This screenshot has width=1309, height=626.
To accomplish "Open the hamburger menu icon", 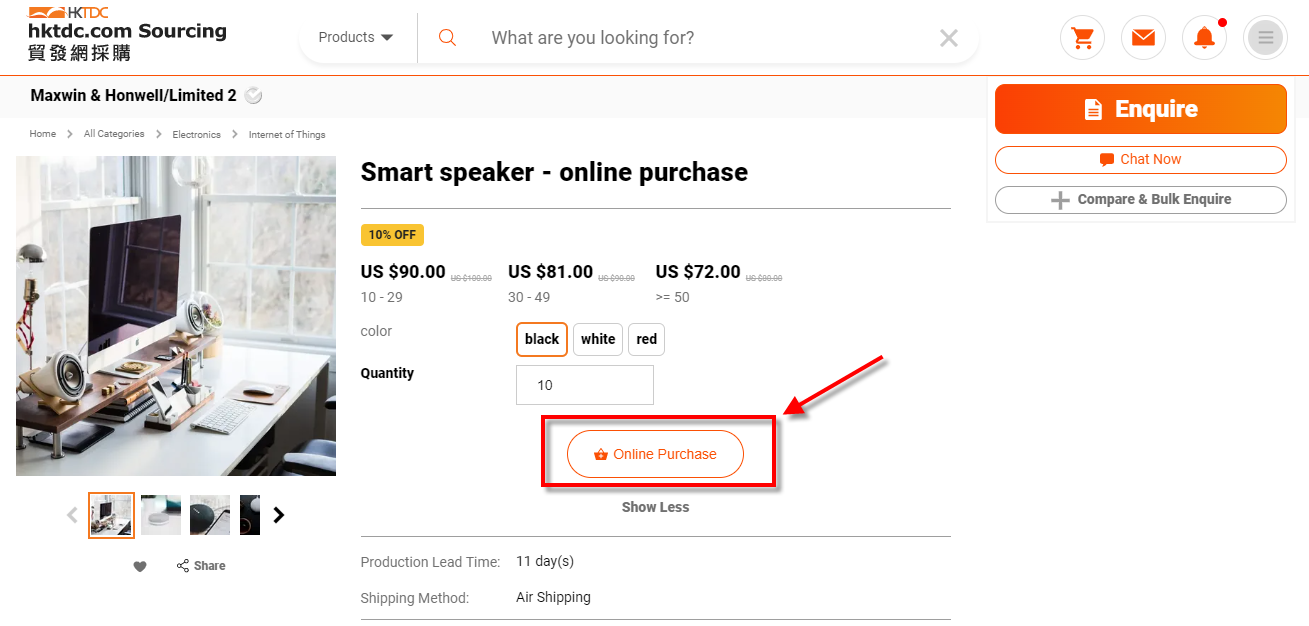I will point(1265,38).
